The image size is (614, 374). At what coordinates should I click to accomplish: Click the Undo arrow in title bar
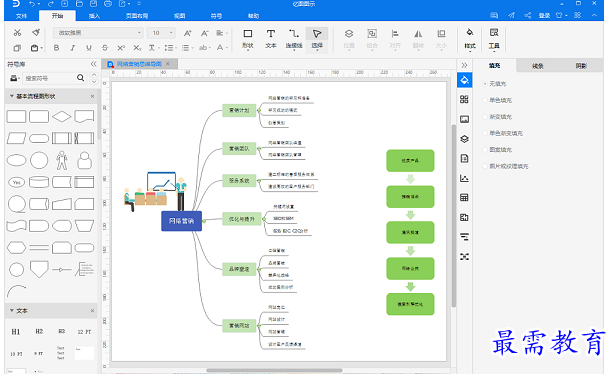point(32,4)
